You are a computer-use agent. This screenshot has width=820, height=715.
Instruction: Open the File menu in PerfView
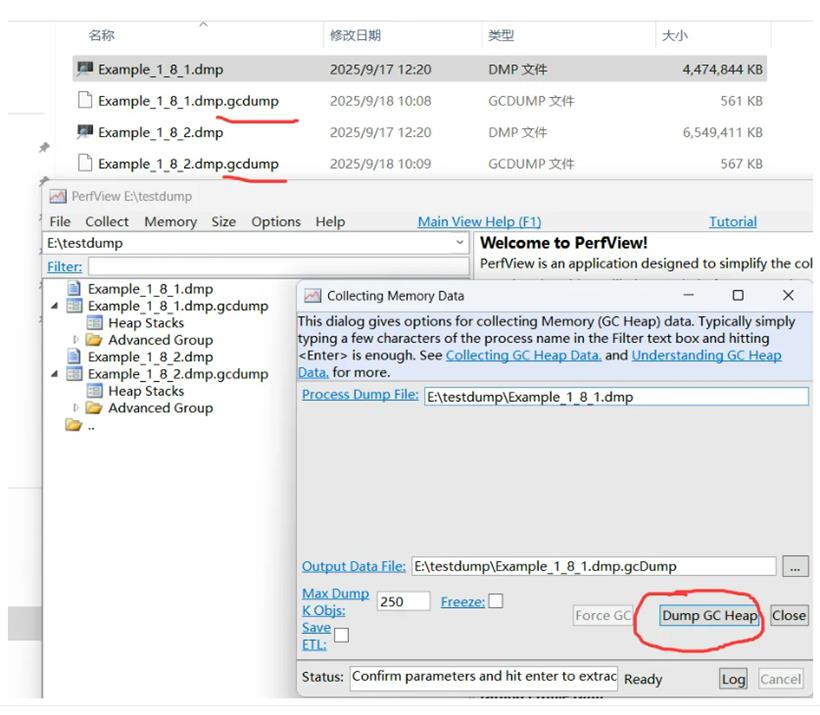(60, 222)
